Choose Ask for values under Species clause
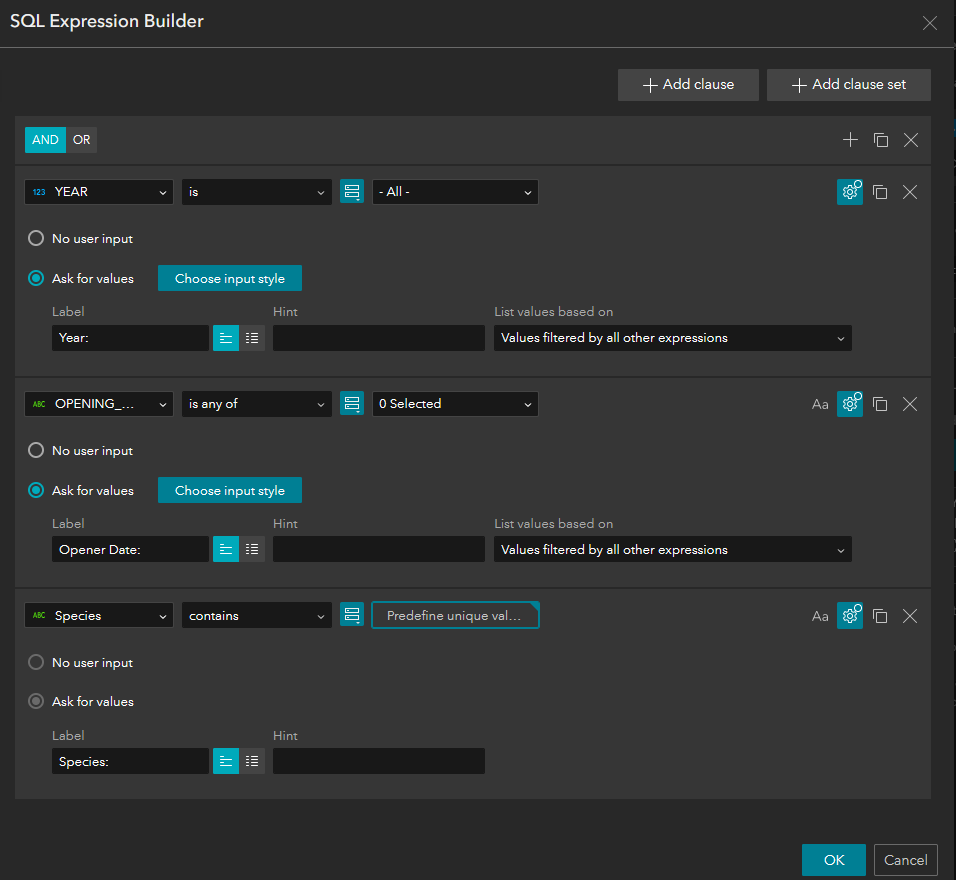 [x=36, y=702]
